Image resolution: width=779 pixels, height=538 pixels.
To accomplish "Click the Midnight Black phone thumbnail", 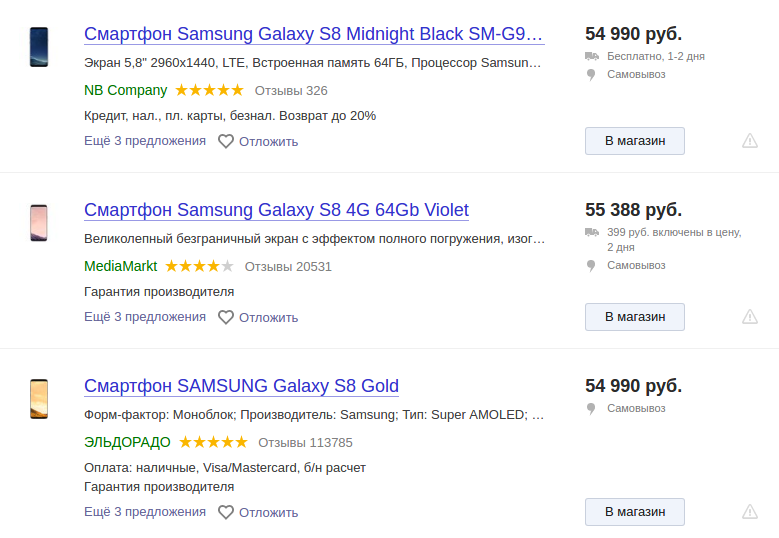I will pyautogui.click(x=39, y=47).
